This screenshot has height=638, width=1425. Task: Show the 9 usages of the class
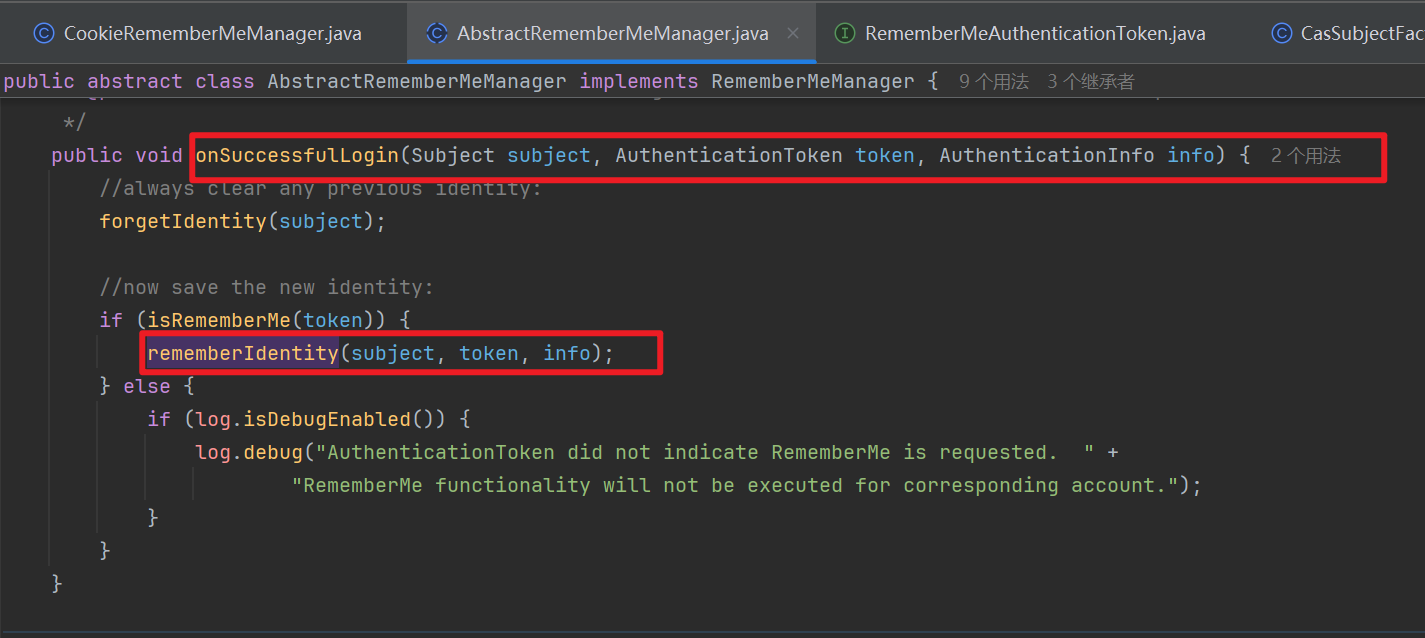coord(993,82)
